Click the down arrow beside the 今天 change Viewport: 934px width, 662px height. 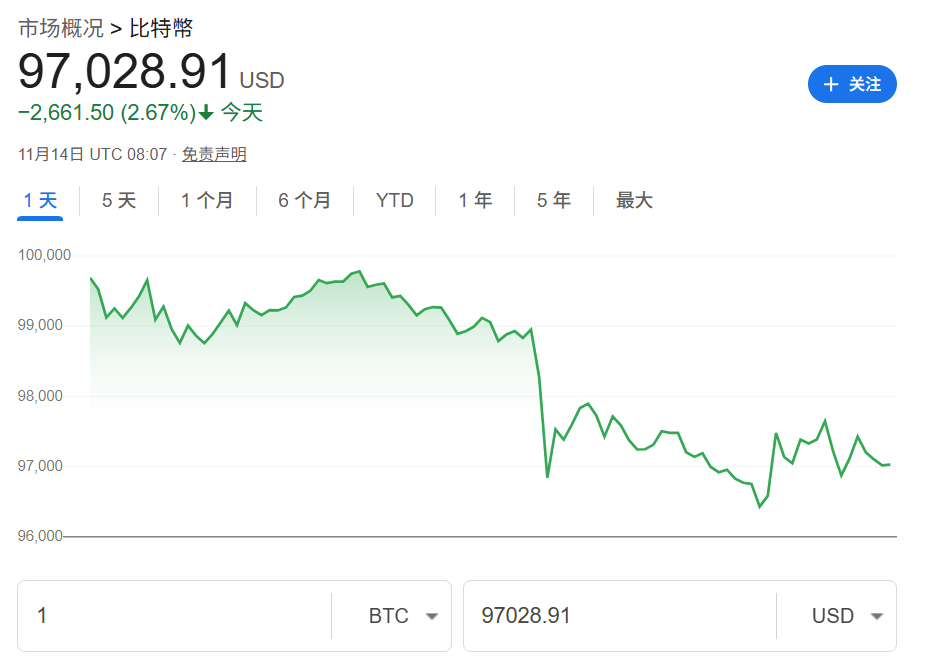[x=205, y=114]
